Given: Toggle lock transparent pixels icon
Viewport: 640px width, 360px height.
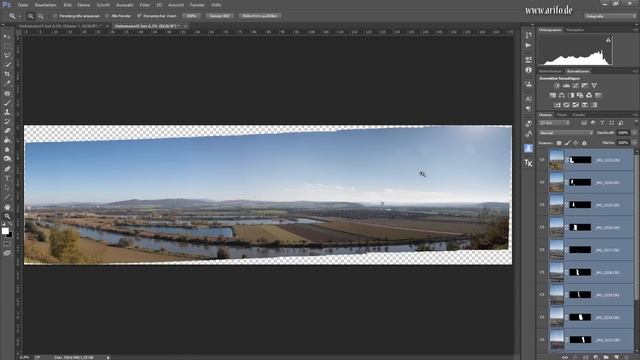Looking at the screenshot, I should (x=559, y=143).
